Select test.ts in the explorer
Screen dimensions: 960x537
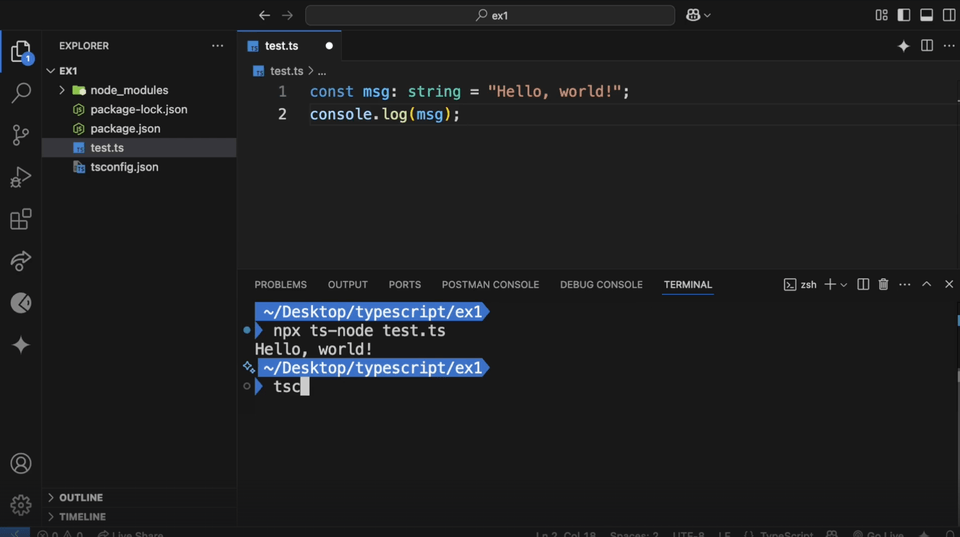pos(139,148)
